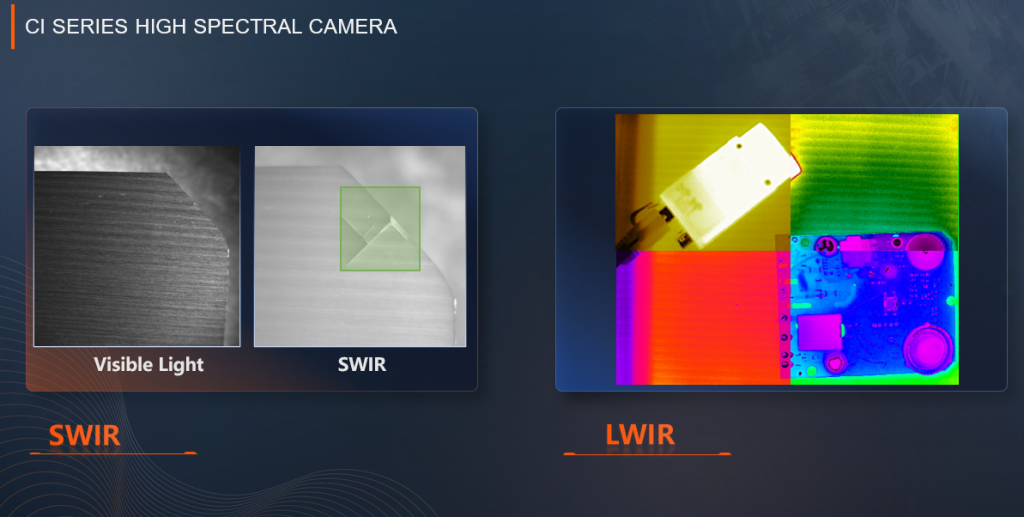Select the green highlight box in the SWIR image
Image resolution: width=1024 pixels, height=517 pixels.
point(380,228)
